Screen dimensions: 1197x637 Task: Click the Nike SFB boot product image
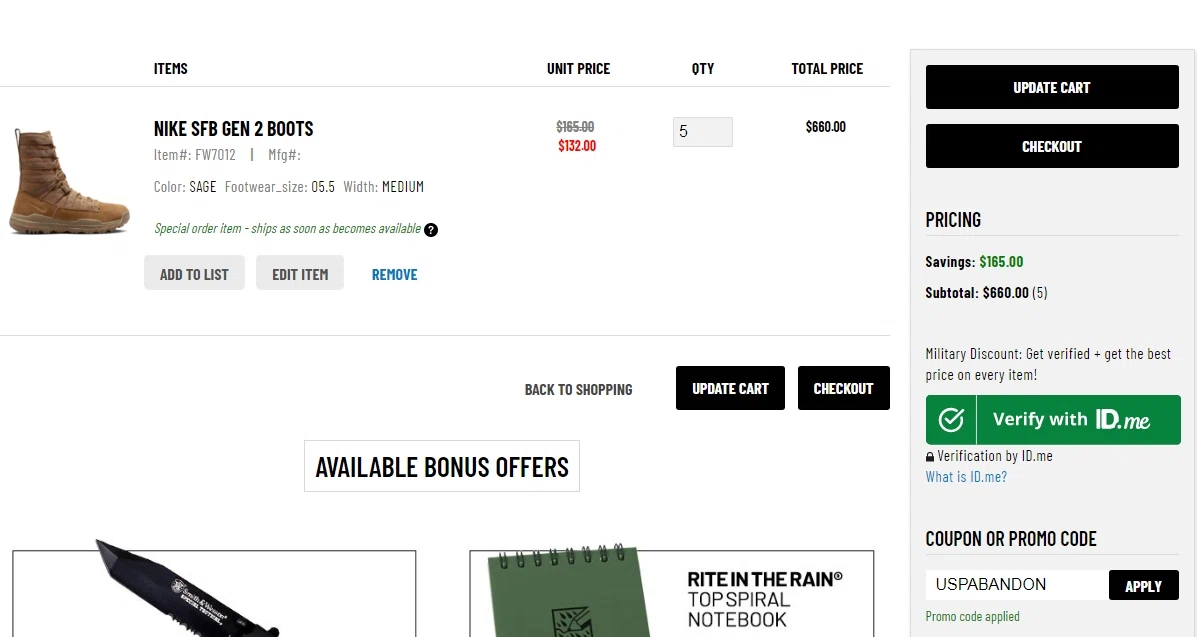[x=70, y=180]
